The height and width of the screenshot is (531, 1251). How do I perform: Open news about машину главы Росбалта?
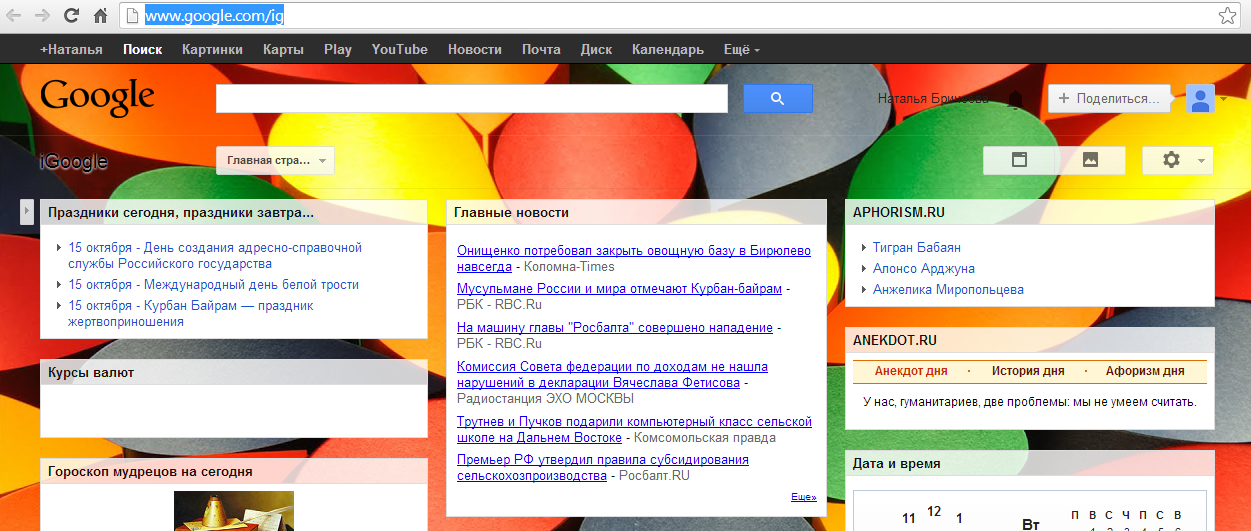[x=615, y=327]
